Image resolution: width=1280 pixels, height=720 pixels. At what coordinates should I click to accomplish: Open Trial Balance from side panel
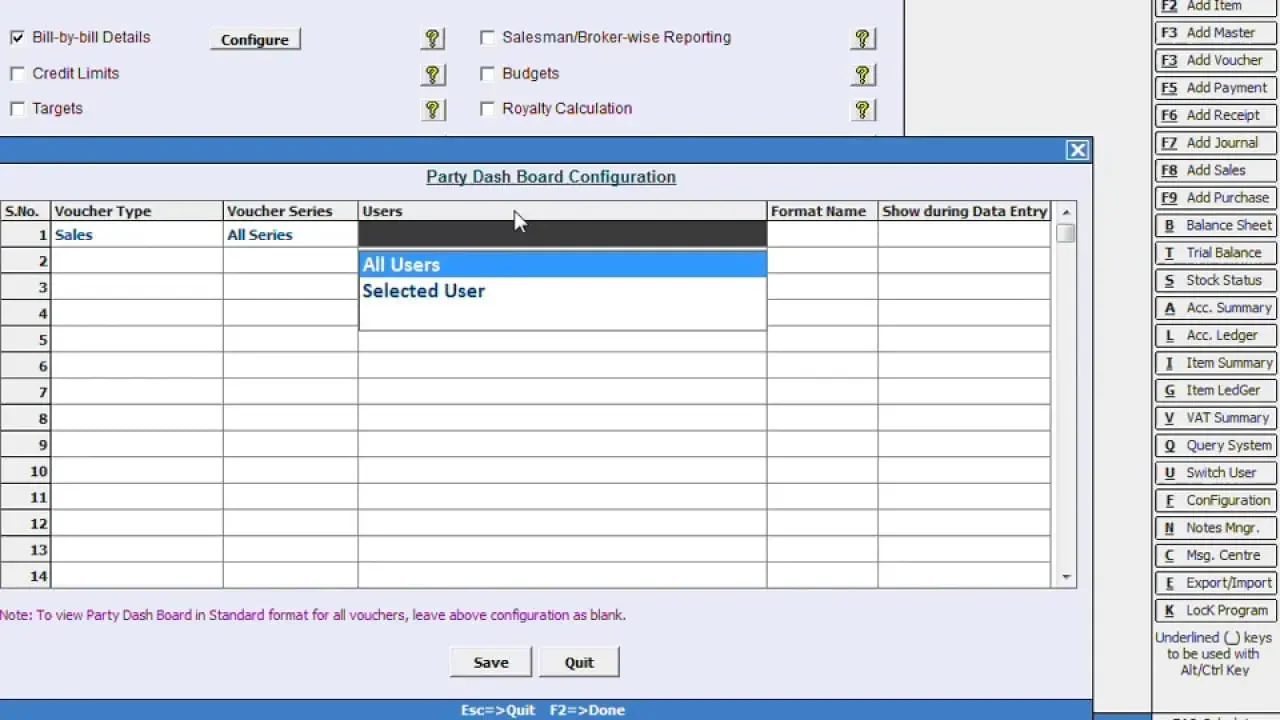[1215, 253]
